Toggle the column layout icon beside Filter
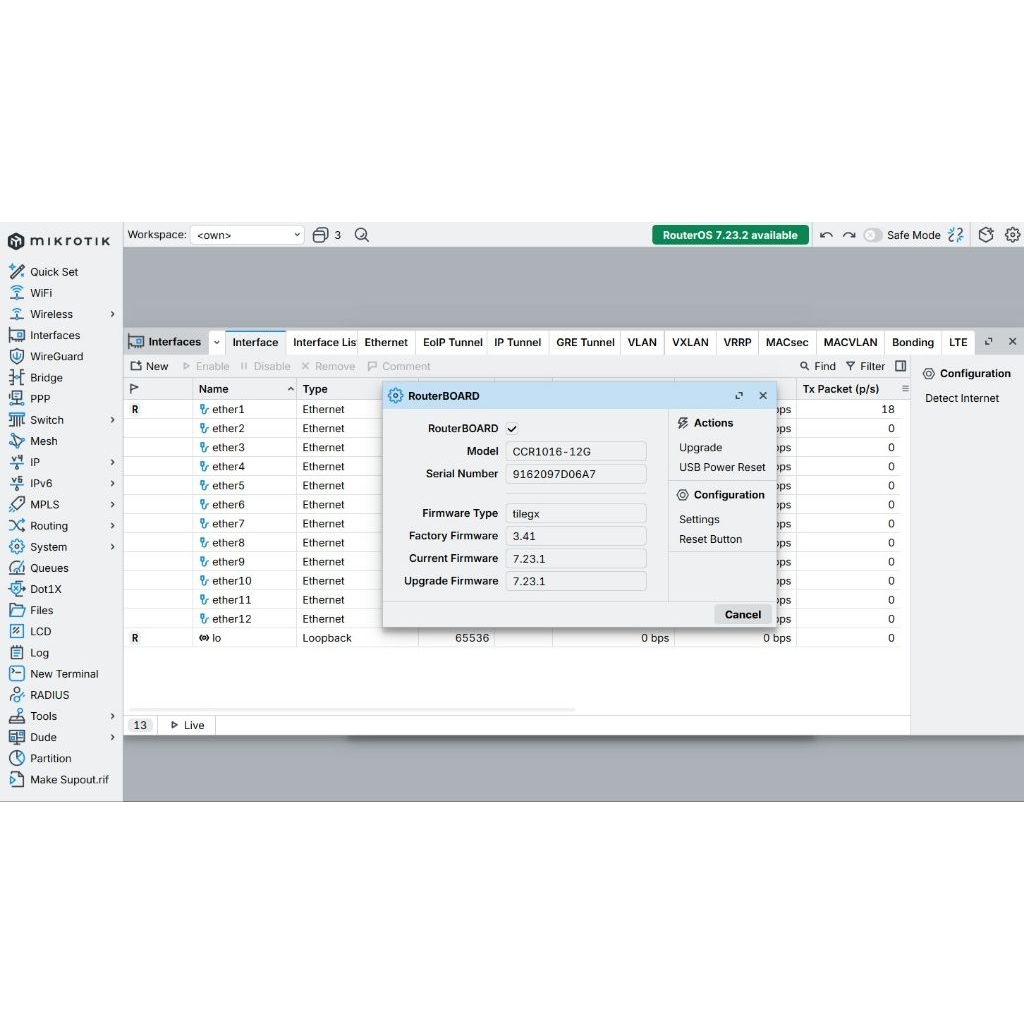1024x1024 pixels. click(901, 366)
